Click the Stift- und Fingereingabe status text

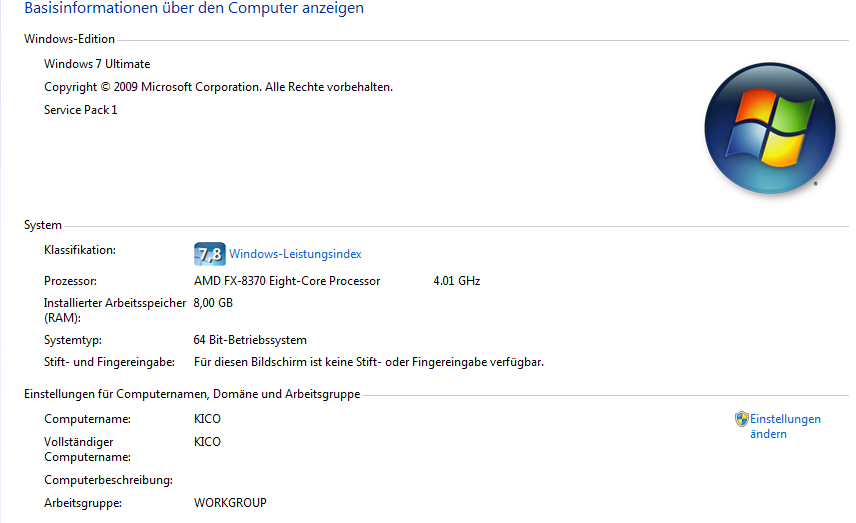pos(368,362)
